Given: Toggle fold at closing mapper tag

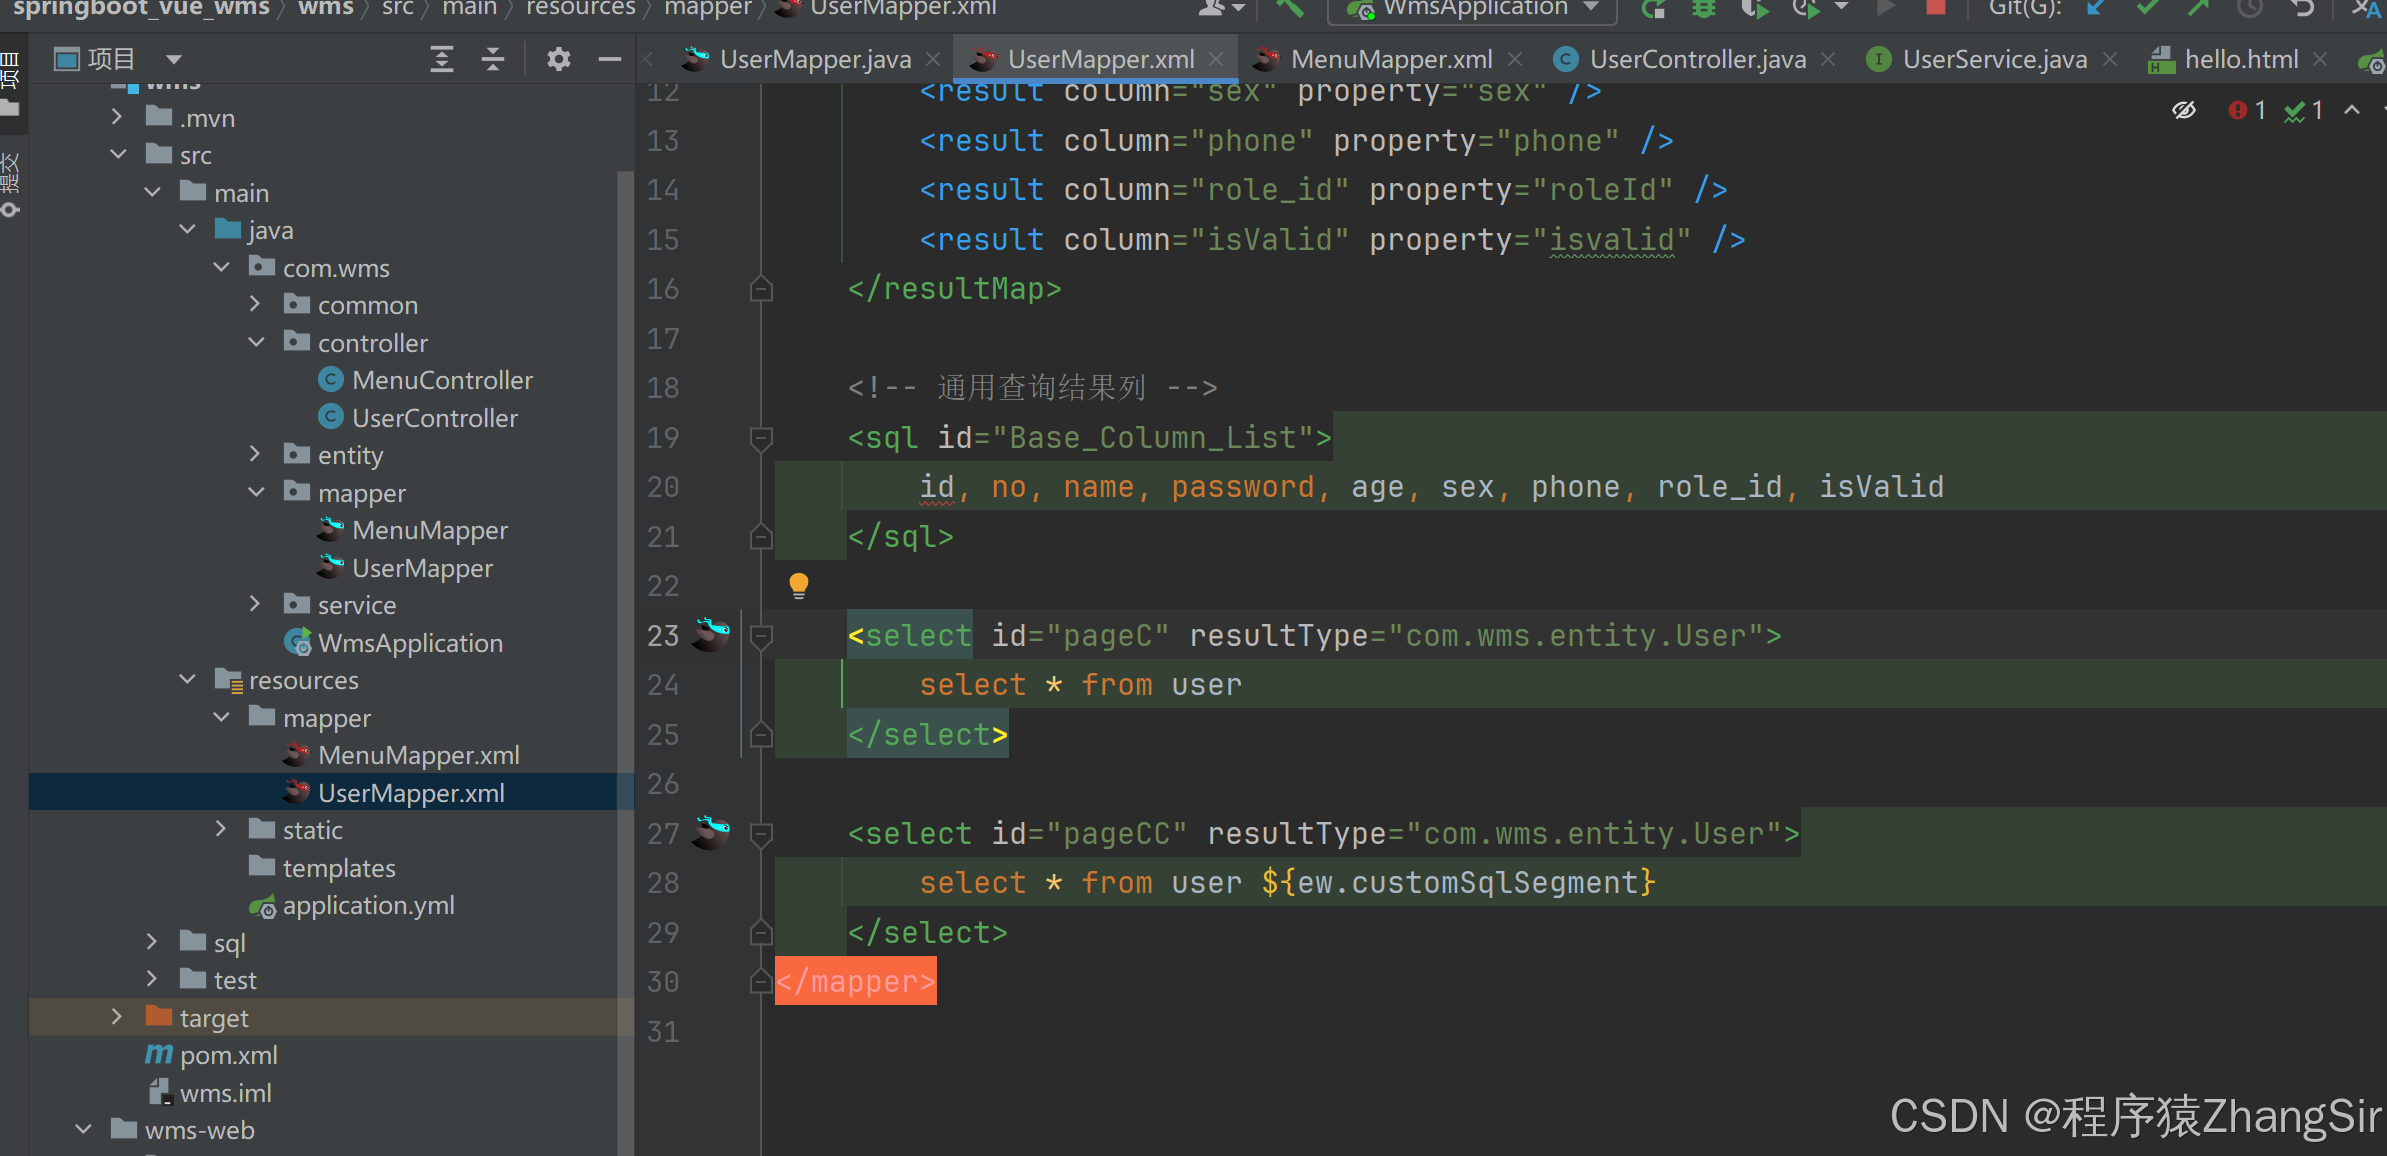Looking at the screenshot, I should pos(761,982).
